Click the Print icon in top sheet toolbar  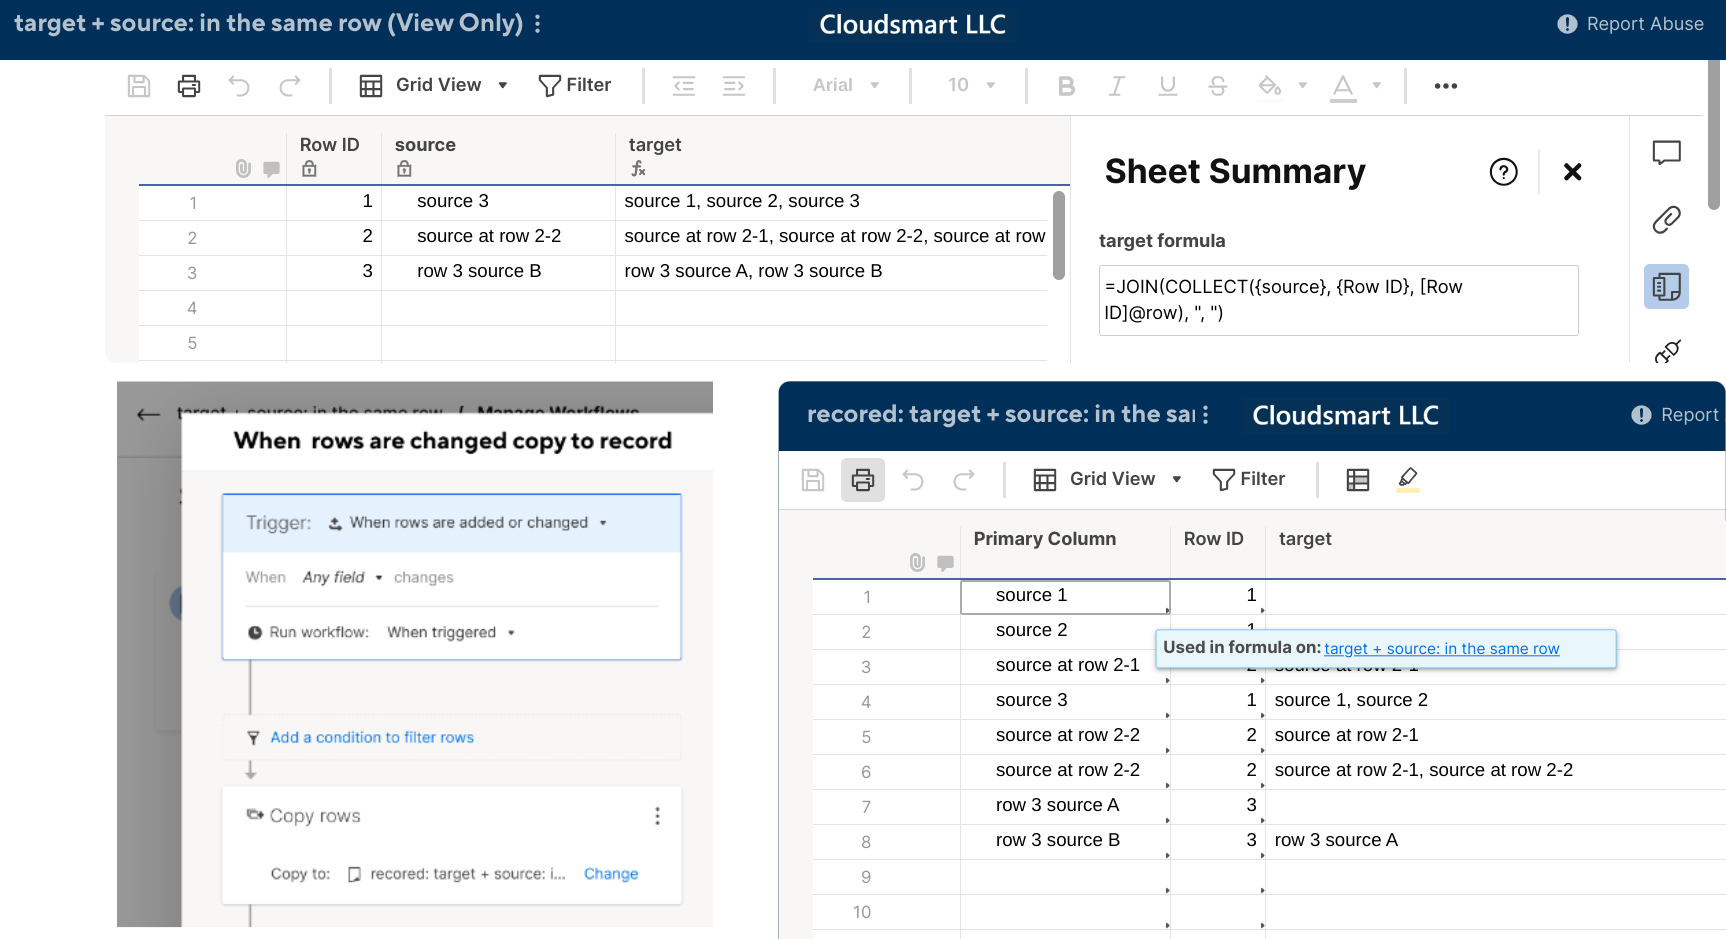pyautogui.click(x=189, y=86)
